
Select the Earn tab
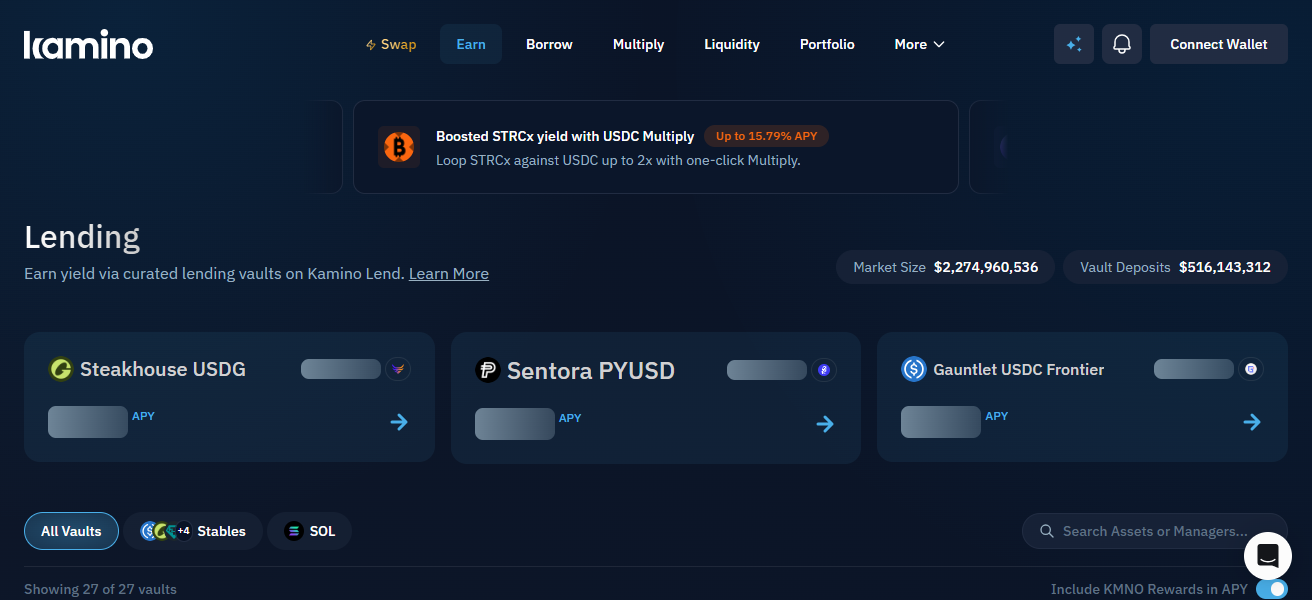471,44
